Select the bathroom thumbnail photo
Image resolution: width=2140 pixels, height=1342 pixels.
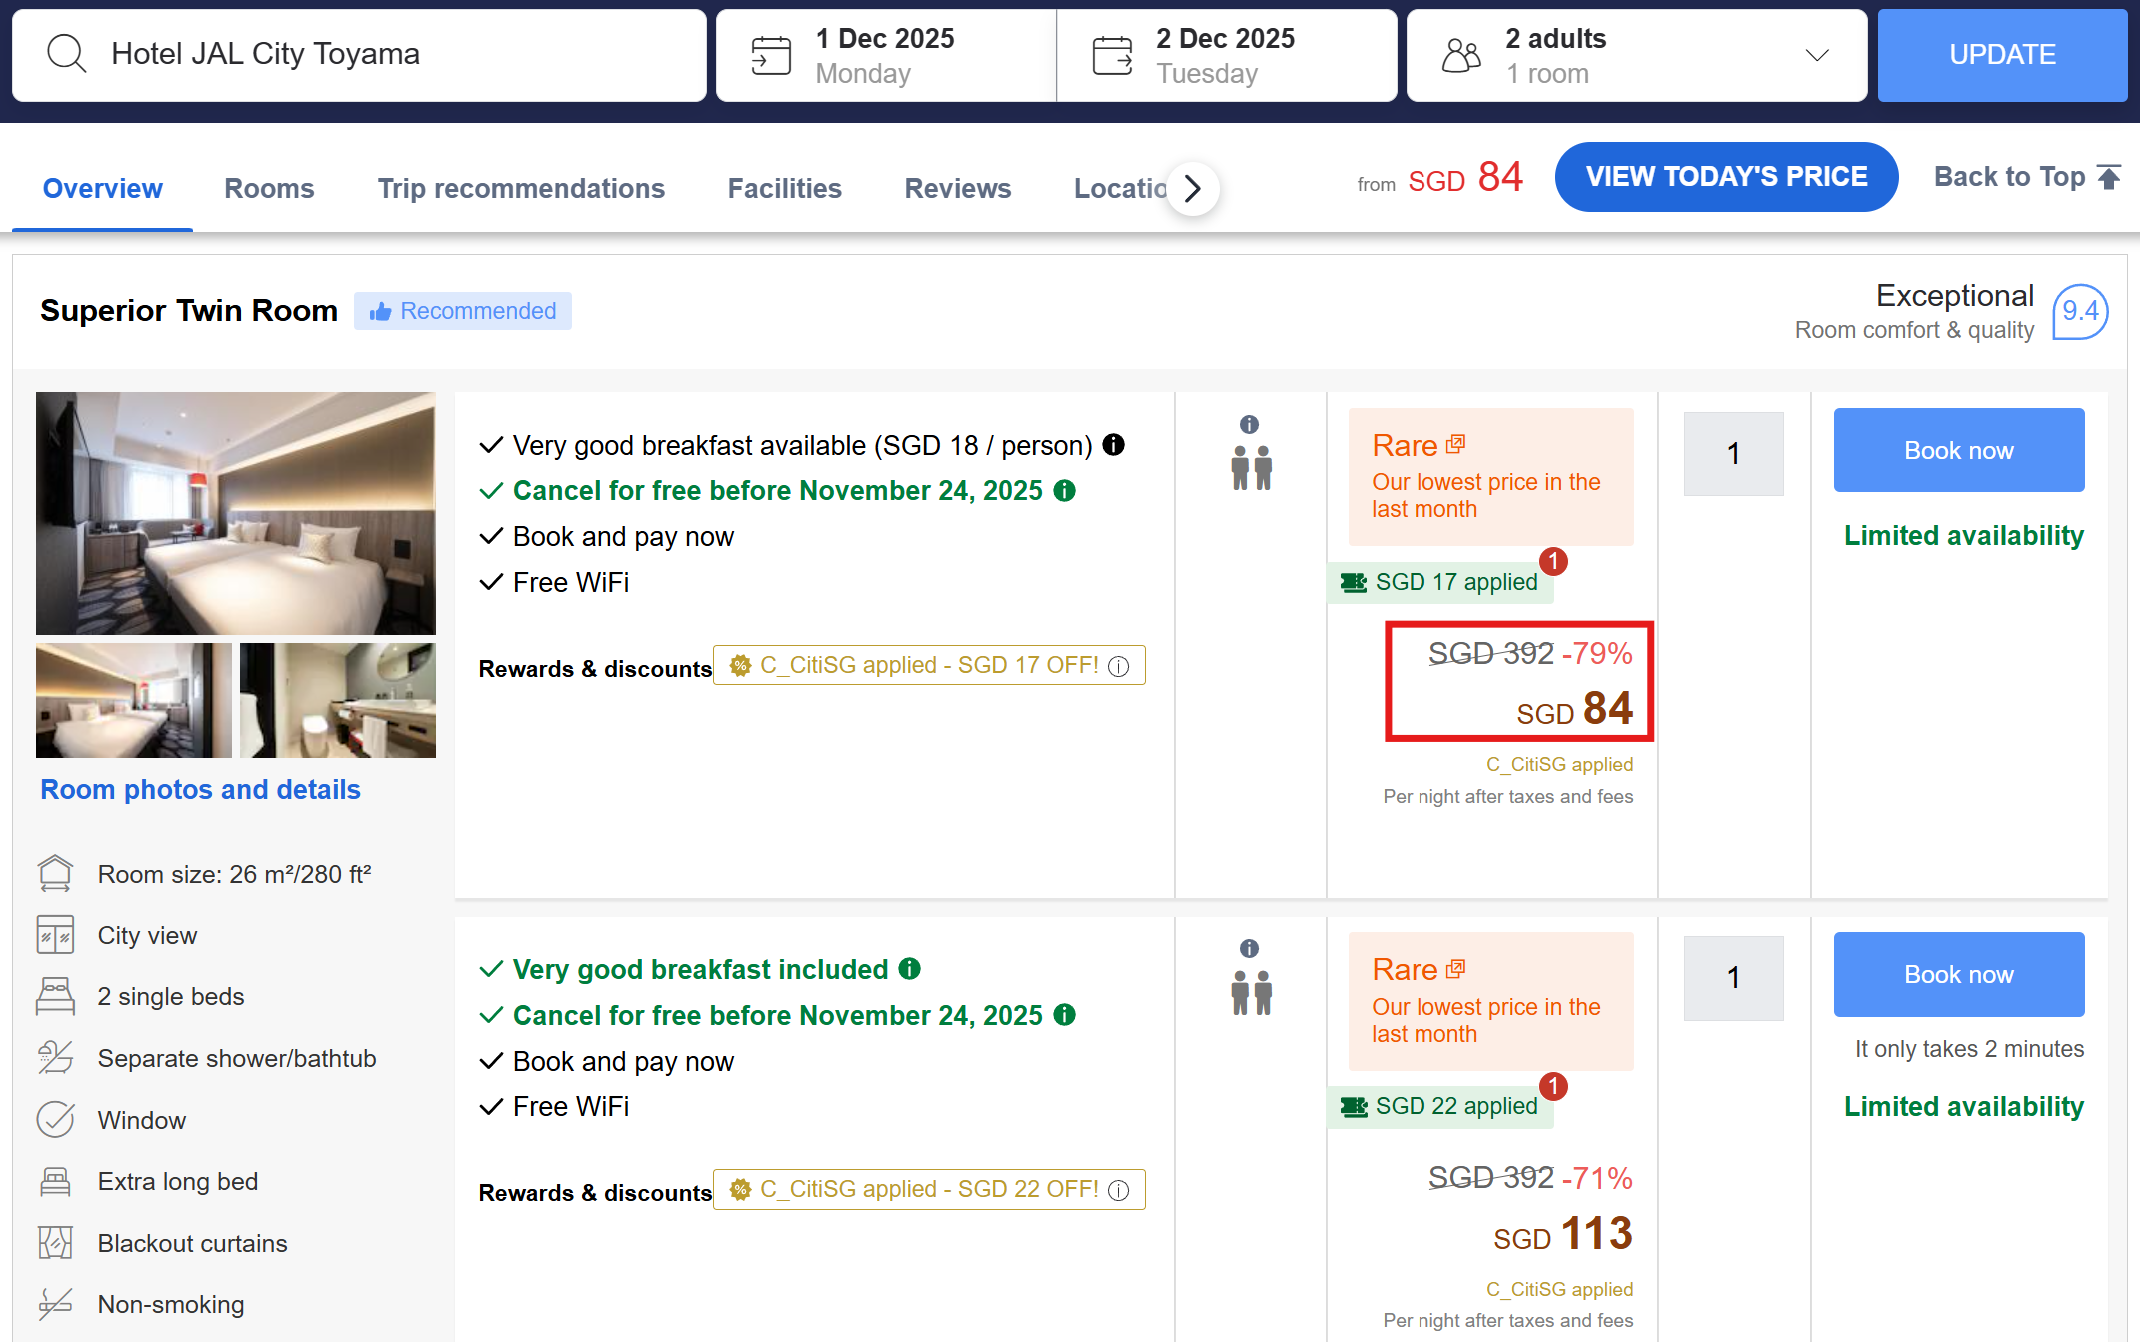click(x=337, y=700)
